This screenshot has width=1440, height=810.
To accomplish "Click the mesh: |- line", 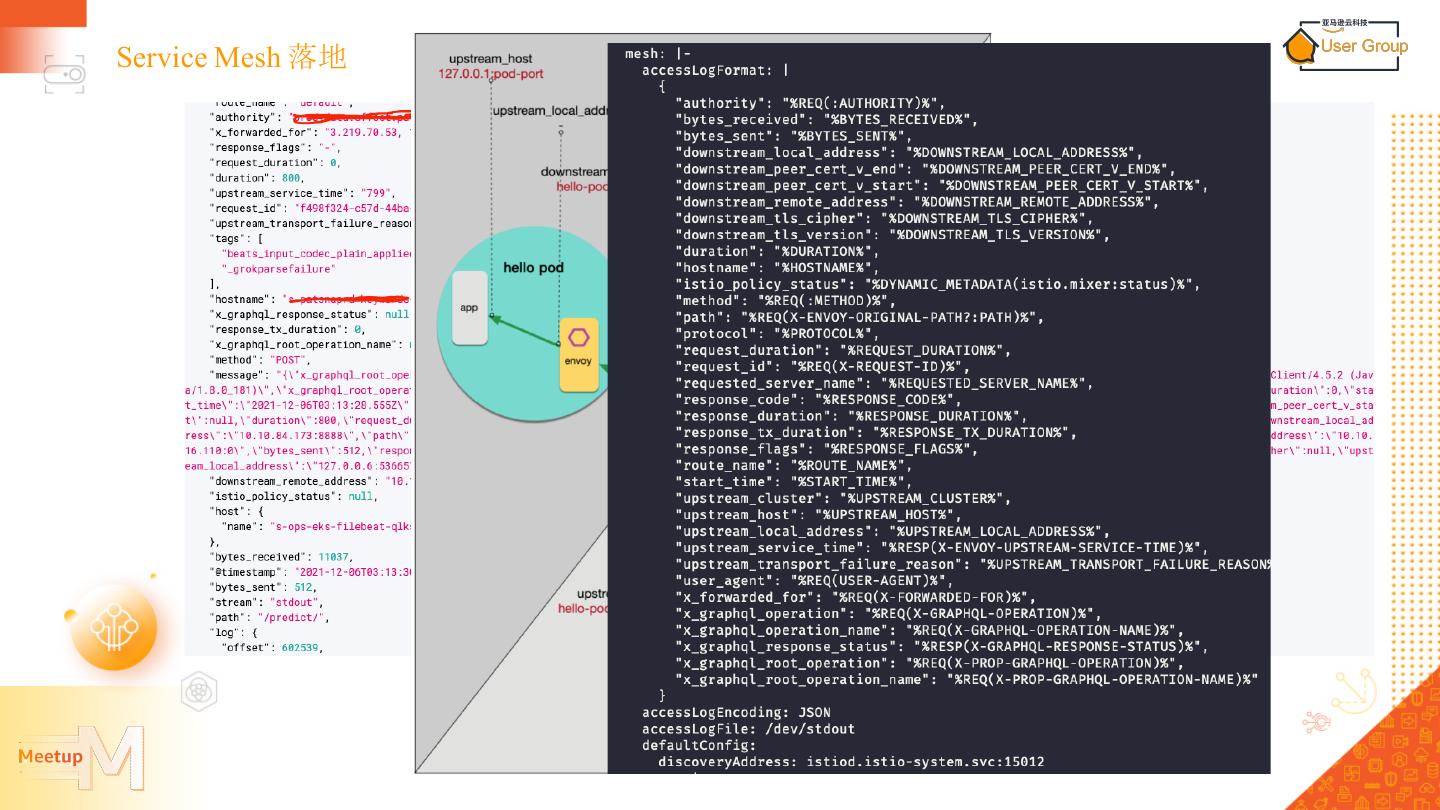I will coord(657,54).
